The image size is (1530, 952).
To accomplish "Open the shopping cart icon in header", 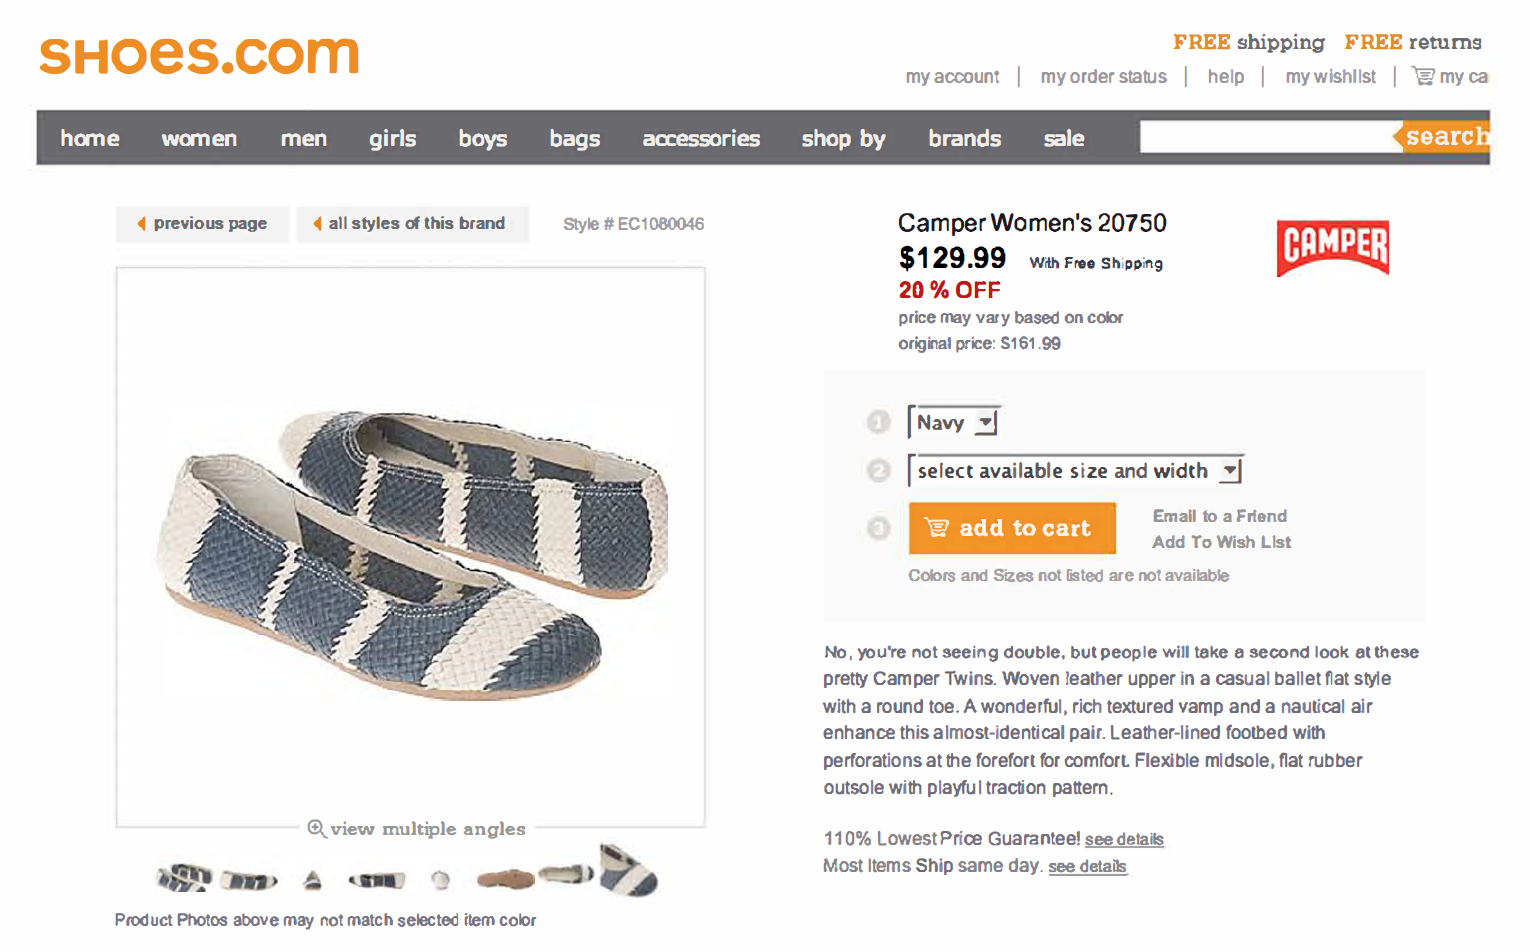I will (1422, 76).
